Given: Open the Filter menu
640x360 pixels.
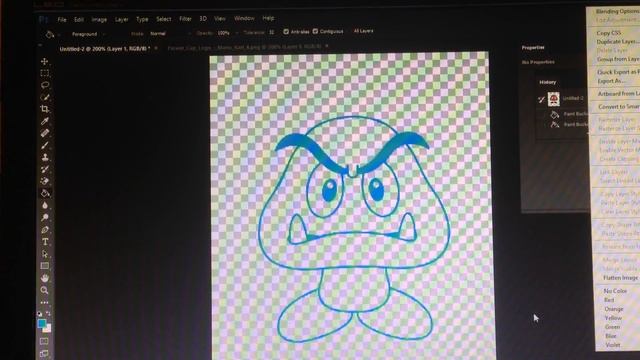Looking at the screenshot, I should pyautogui.click(x=185, y=19).
